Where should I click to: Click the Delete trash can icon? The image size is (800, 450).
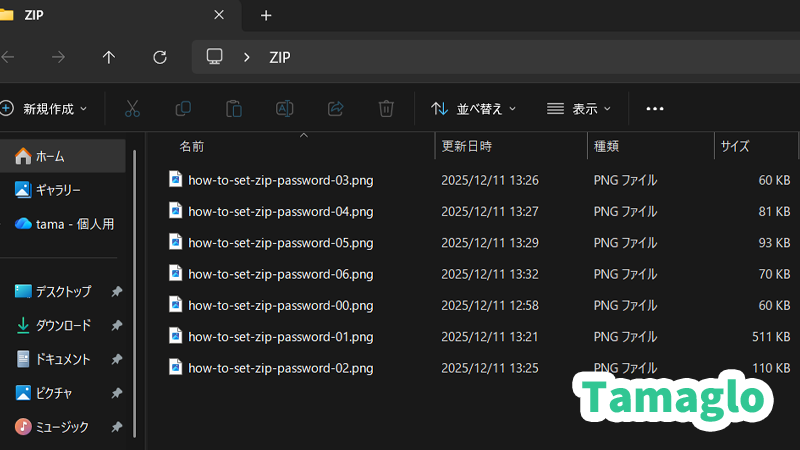pos(387,108)
